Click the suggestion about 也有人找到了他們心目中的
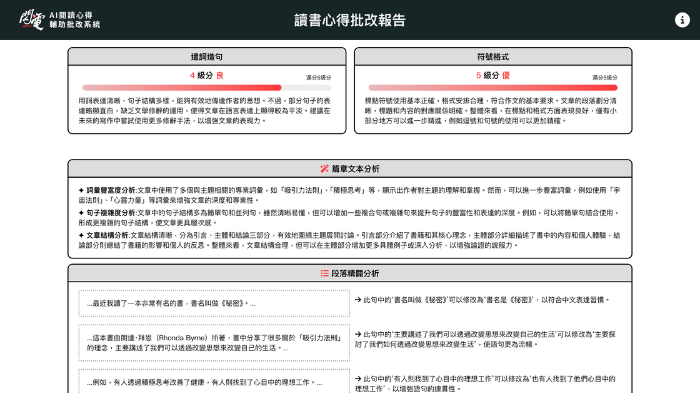 coord(485,384)
